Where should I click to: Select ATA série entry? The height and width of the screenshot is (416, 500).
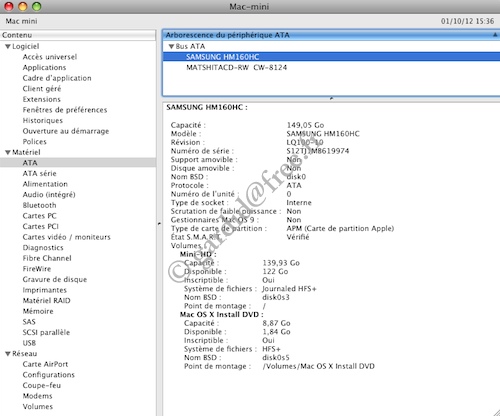coord(40,174)
